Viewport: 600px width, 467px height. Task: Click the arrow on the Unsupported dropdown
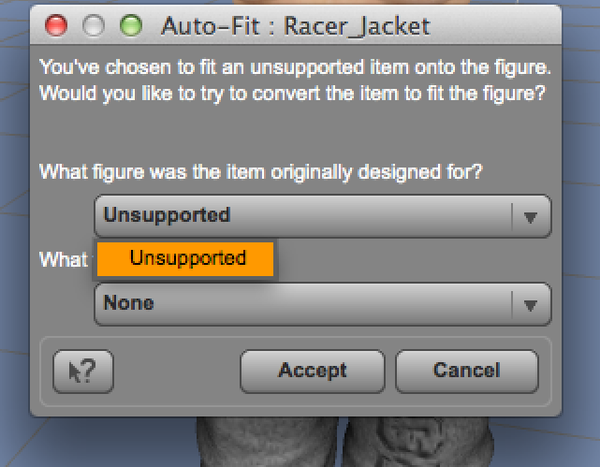[x=531, y=216]
